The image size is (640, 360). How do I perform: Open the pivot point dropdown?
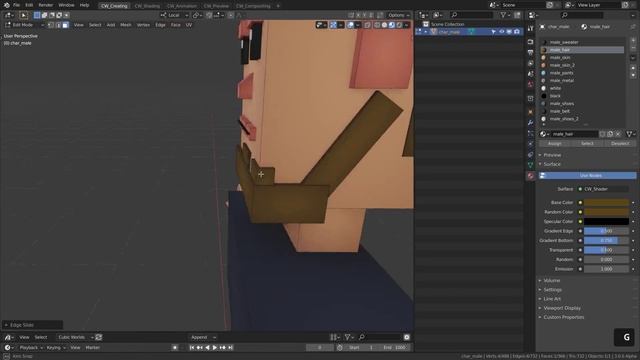point(197,15)
